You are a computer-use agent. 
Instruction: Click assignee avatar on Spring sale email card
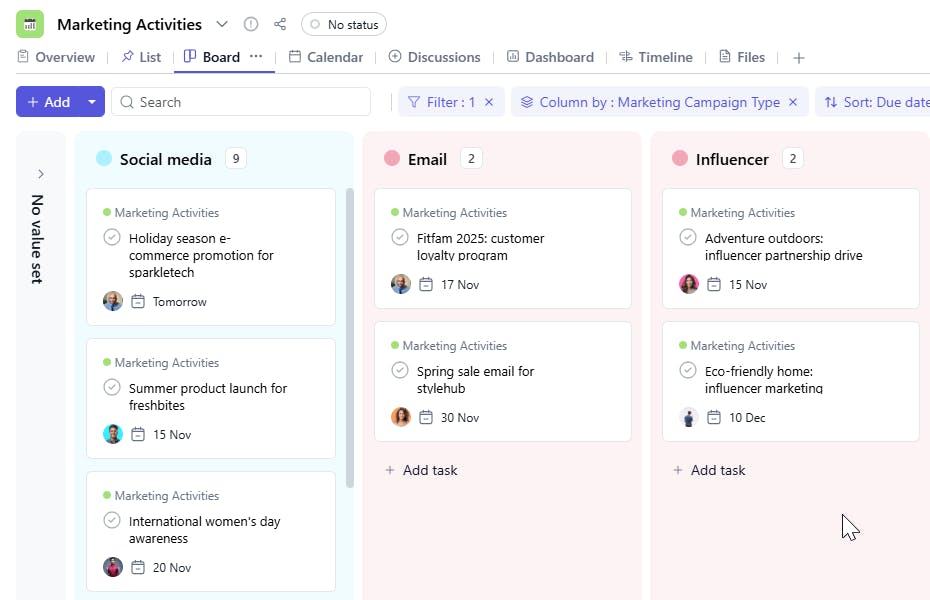pos(401,417)
